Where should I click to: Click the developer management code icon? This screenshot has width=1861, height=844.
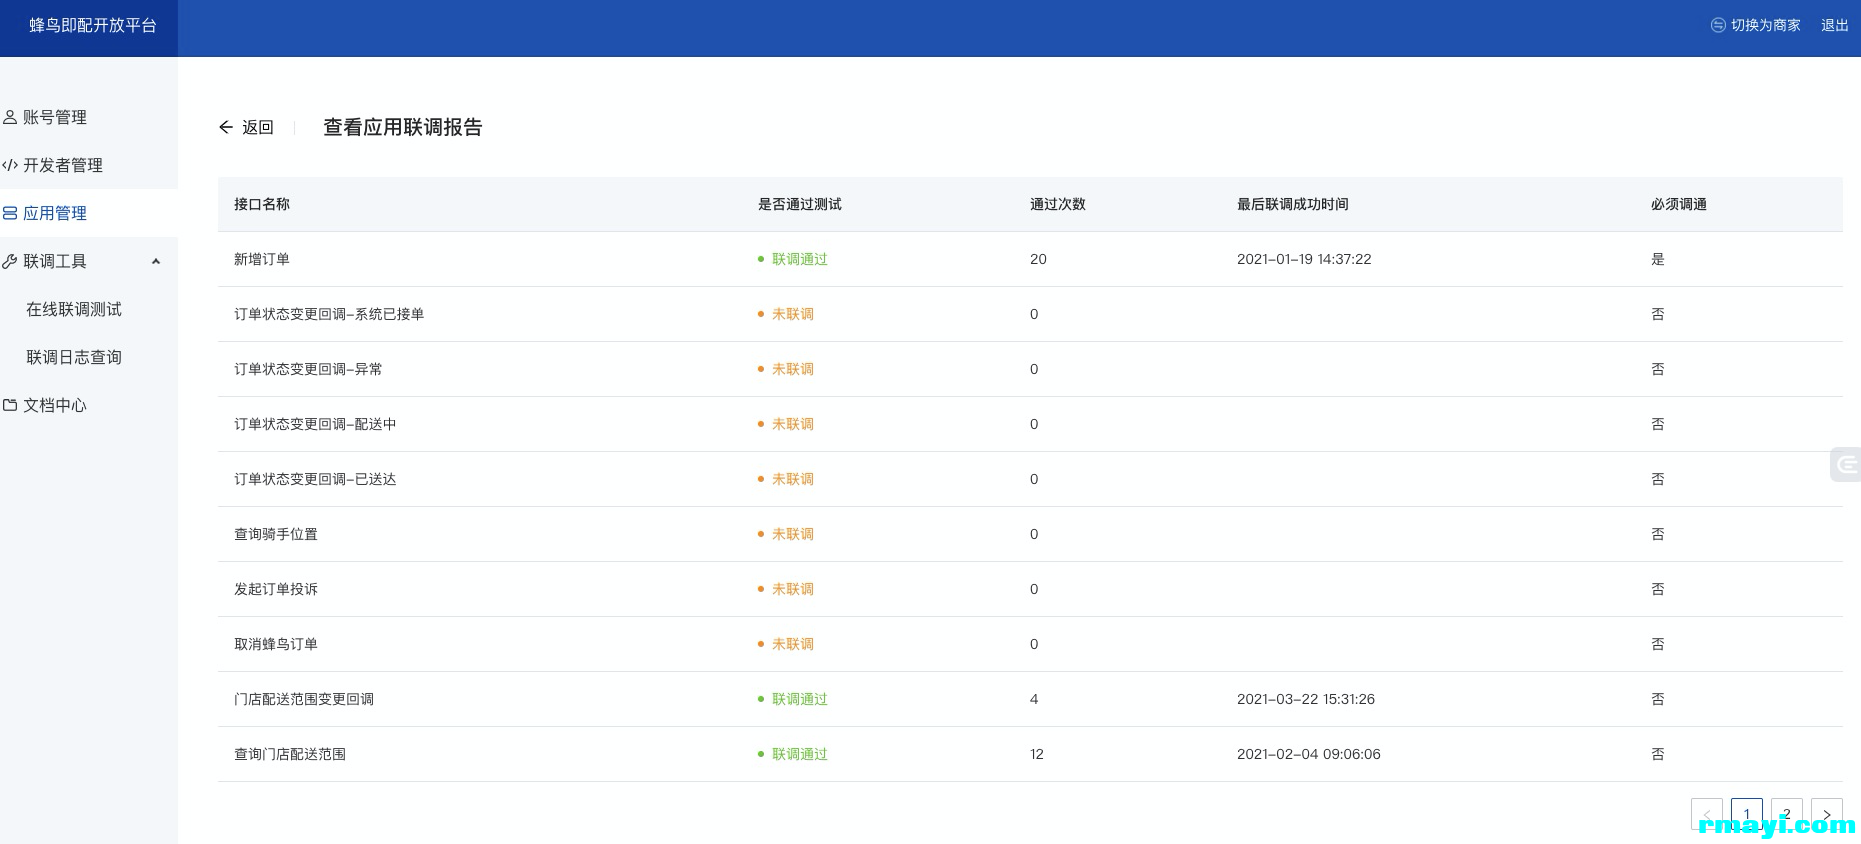10,165
